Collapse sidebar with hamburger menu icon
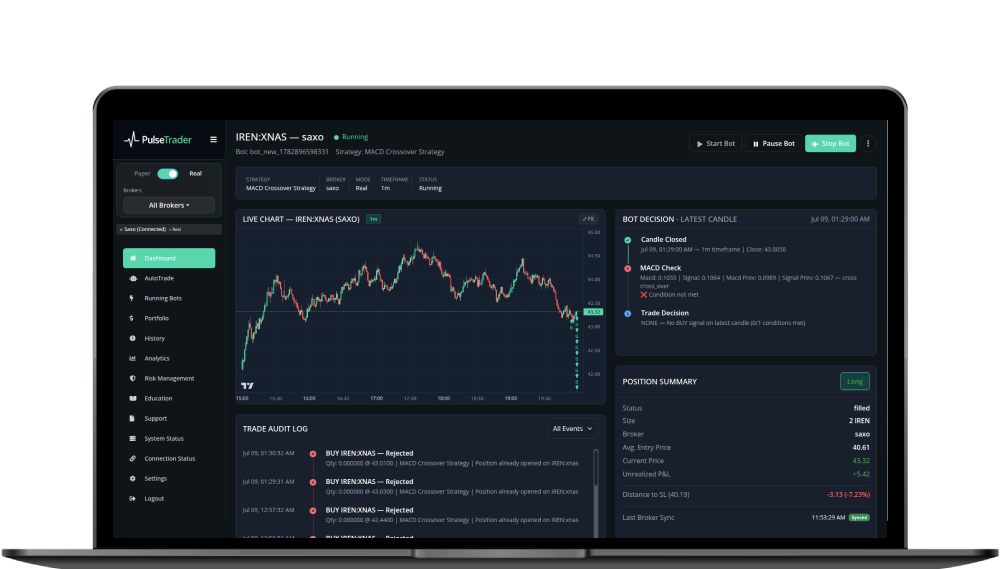 point(214,140)
